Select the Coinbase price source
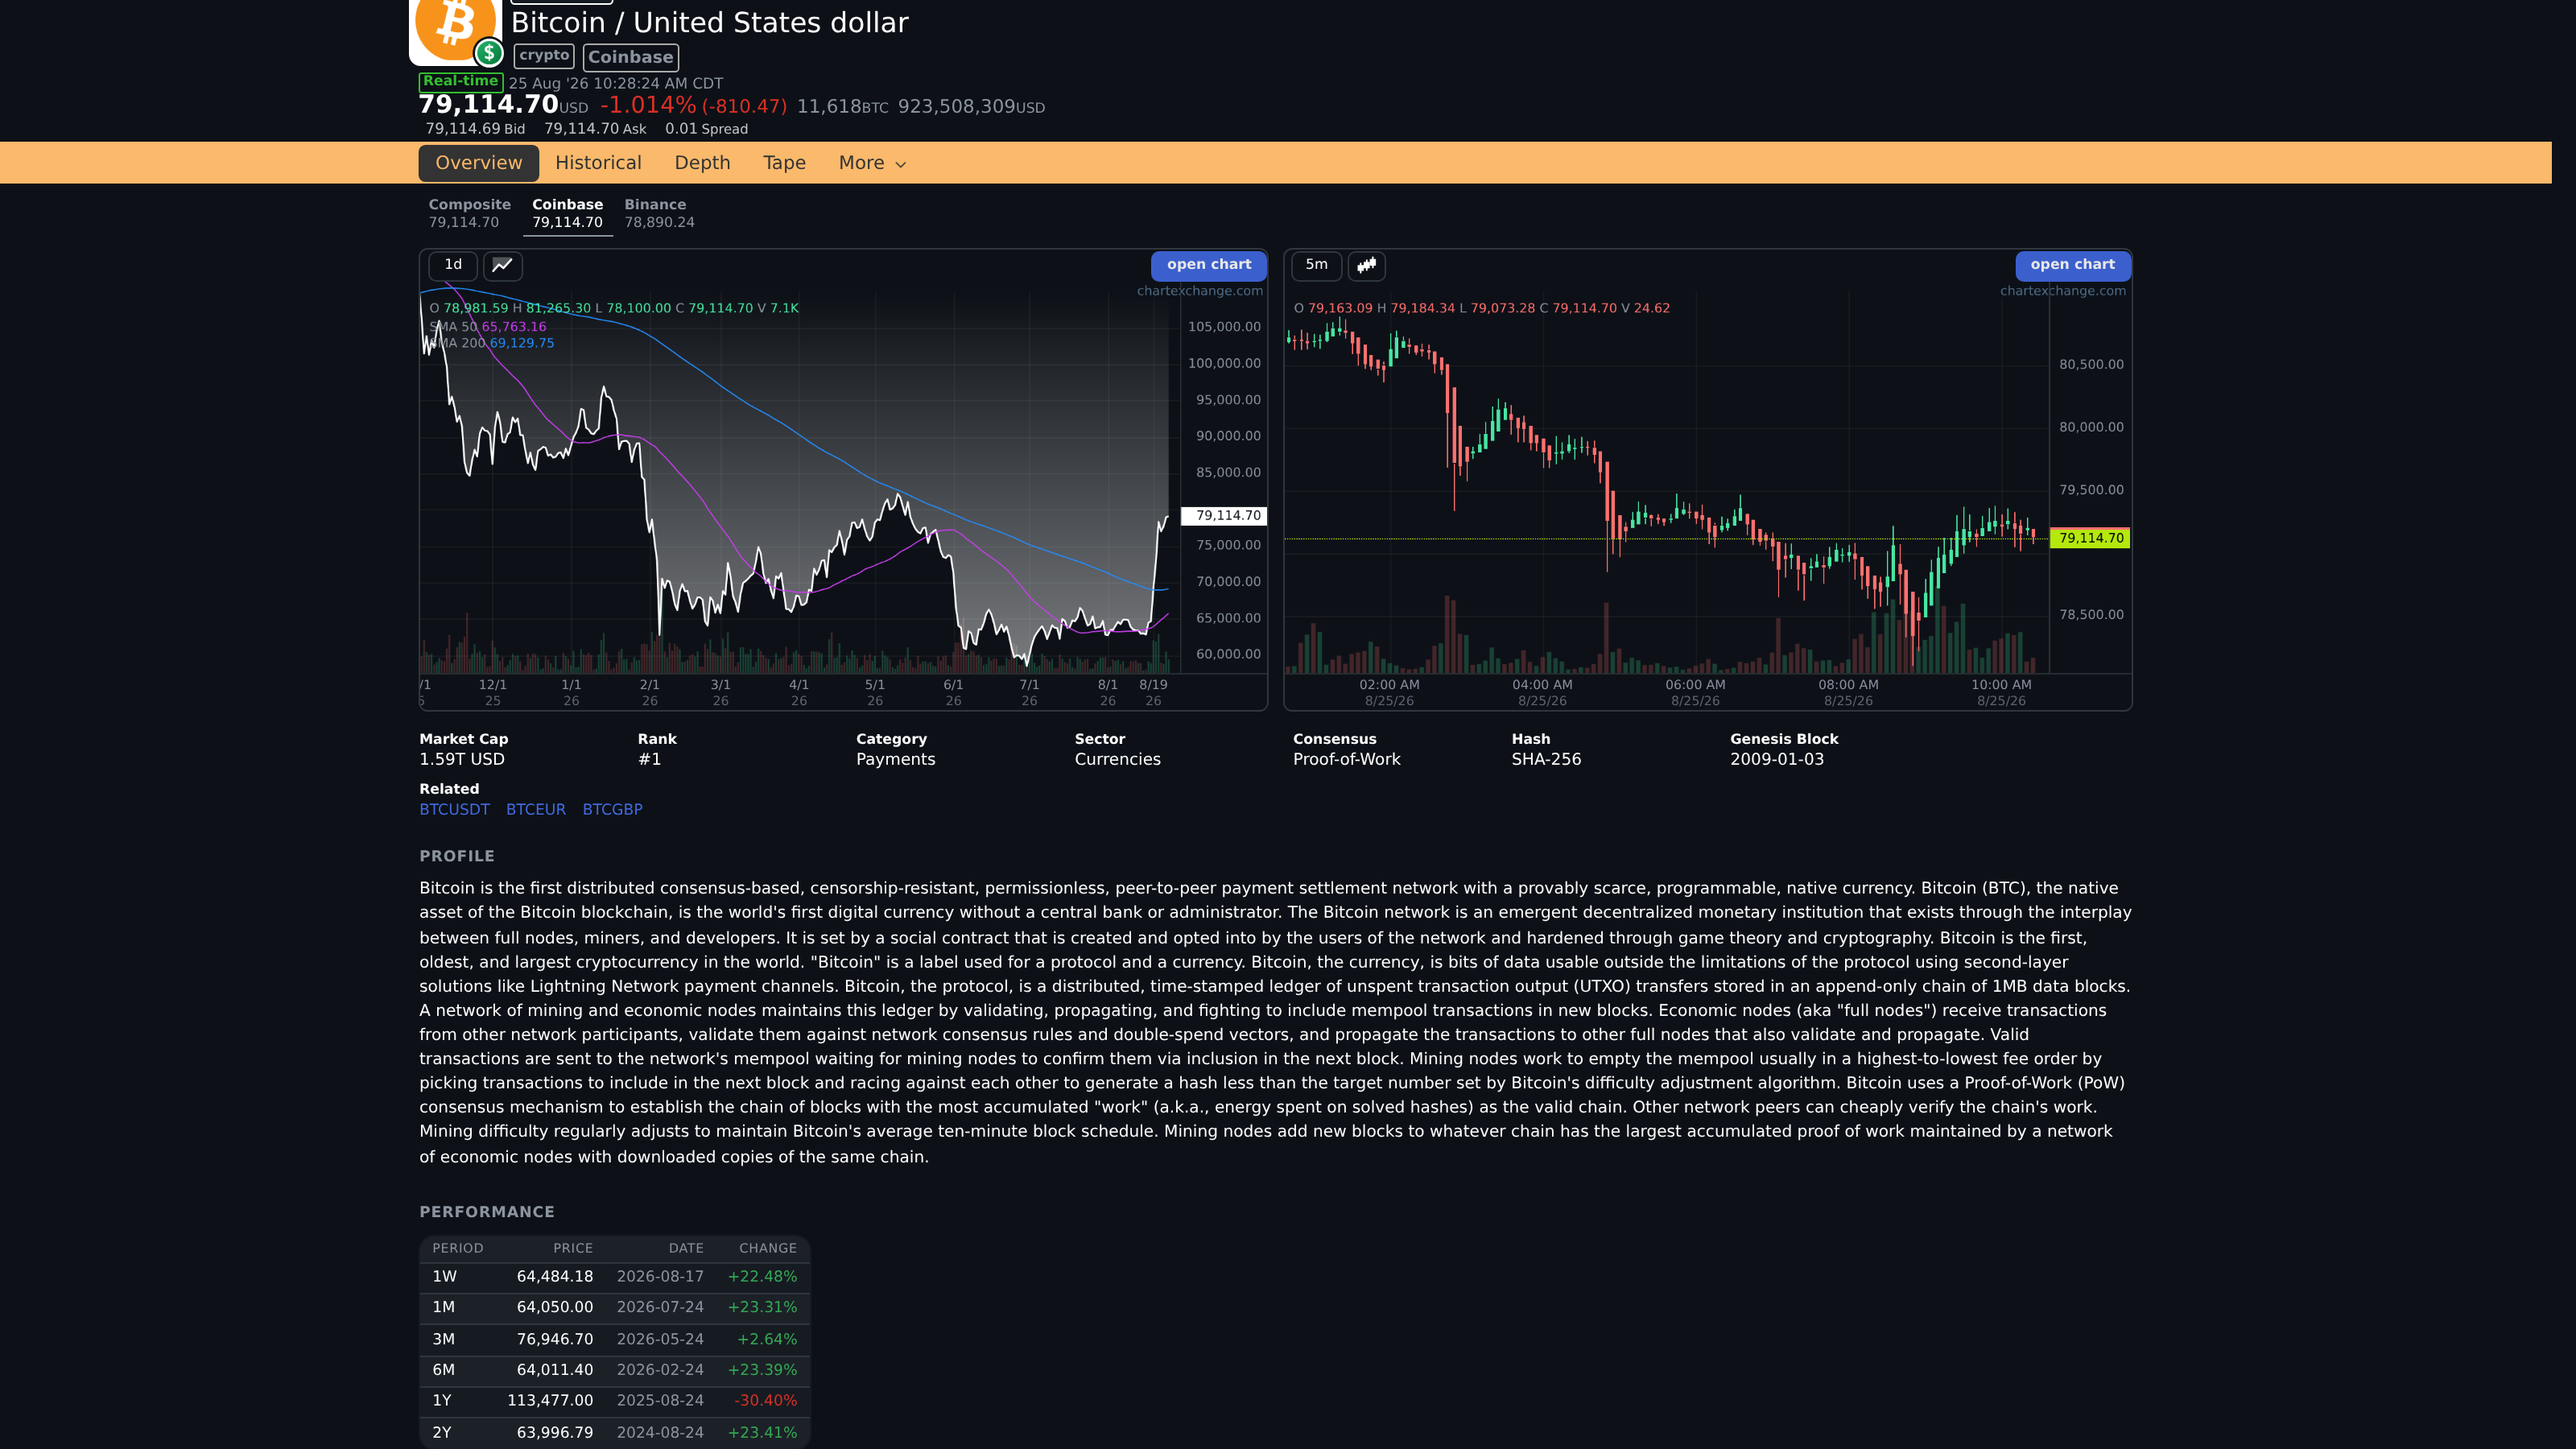This screenshot has height=1449, width=2576. click(x=567, y=213)
